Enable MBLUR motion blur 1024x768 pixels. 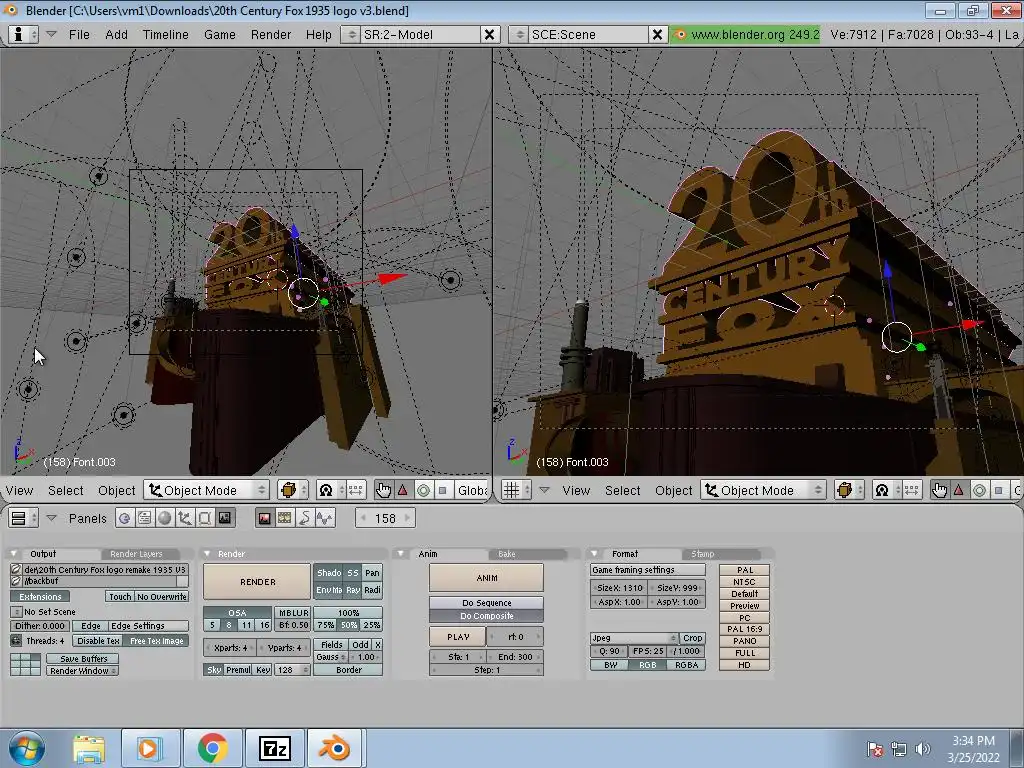[x=293, y=613]
